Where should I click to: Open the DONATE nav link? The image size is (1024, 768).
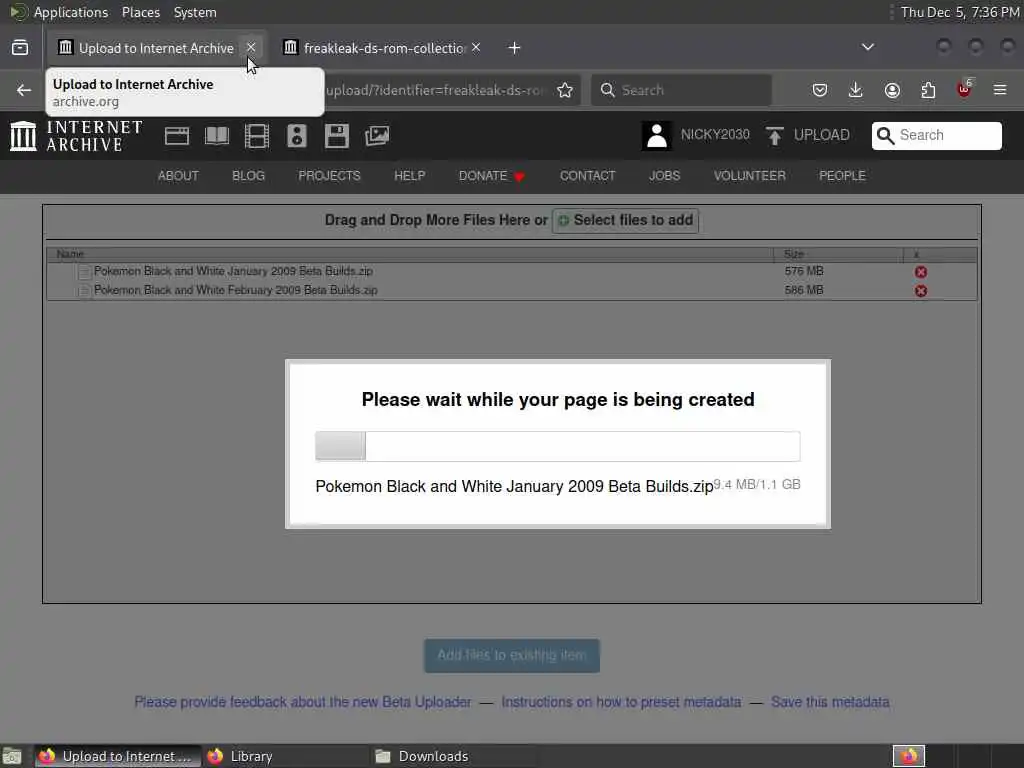click(491, 176)
